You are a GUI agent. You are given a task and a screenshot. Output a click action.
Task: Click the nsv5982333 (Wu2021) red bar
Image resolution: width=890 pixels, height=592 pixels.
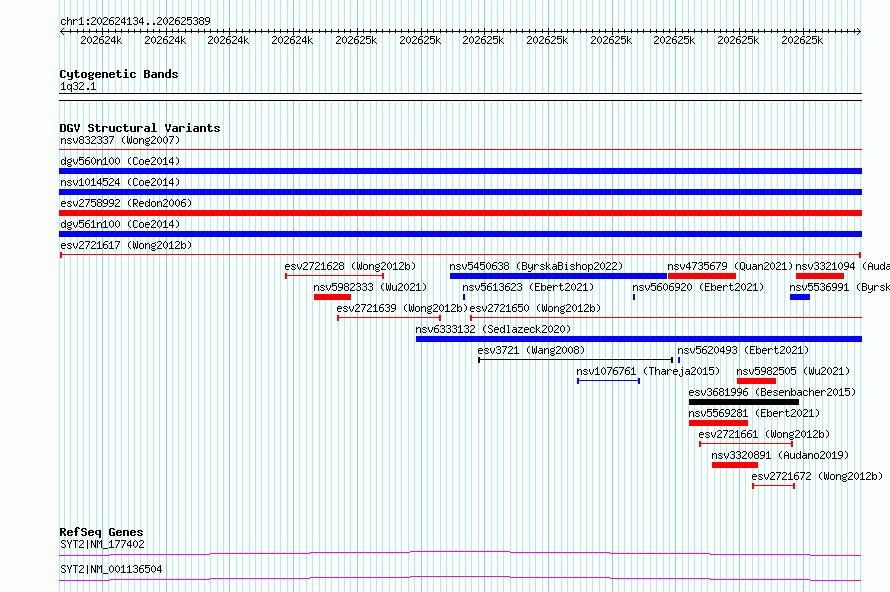[332, 297]
